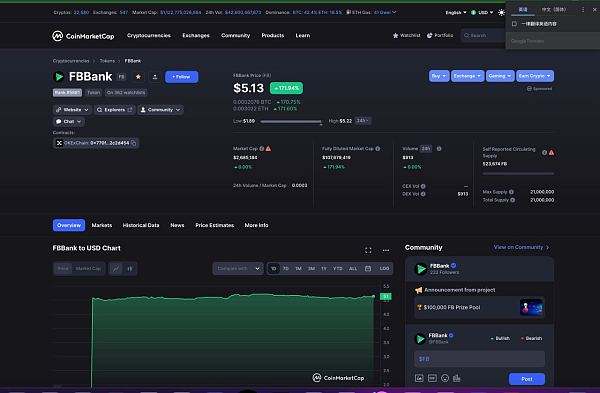This screenshot has height=393, width=600.
Task: Check the always-translate checkbox in translate popup
Action: (514, 24)
